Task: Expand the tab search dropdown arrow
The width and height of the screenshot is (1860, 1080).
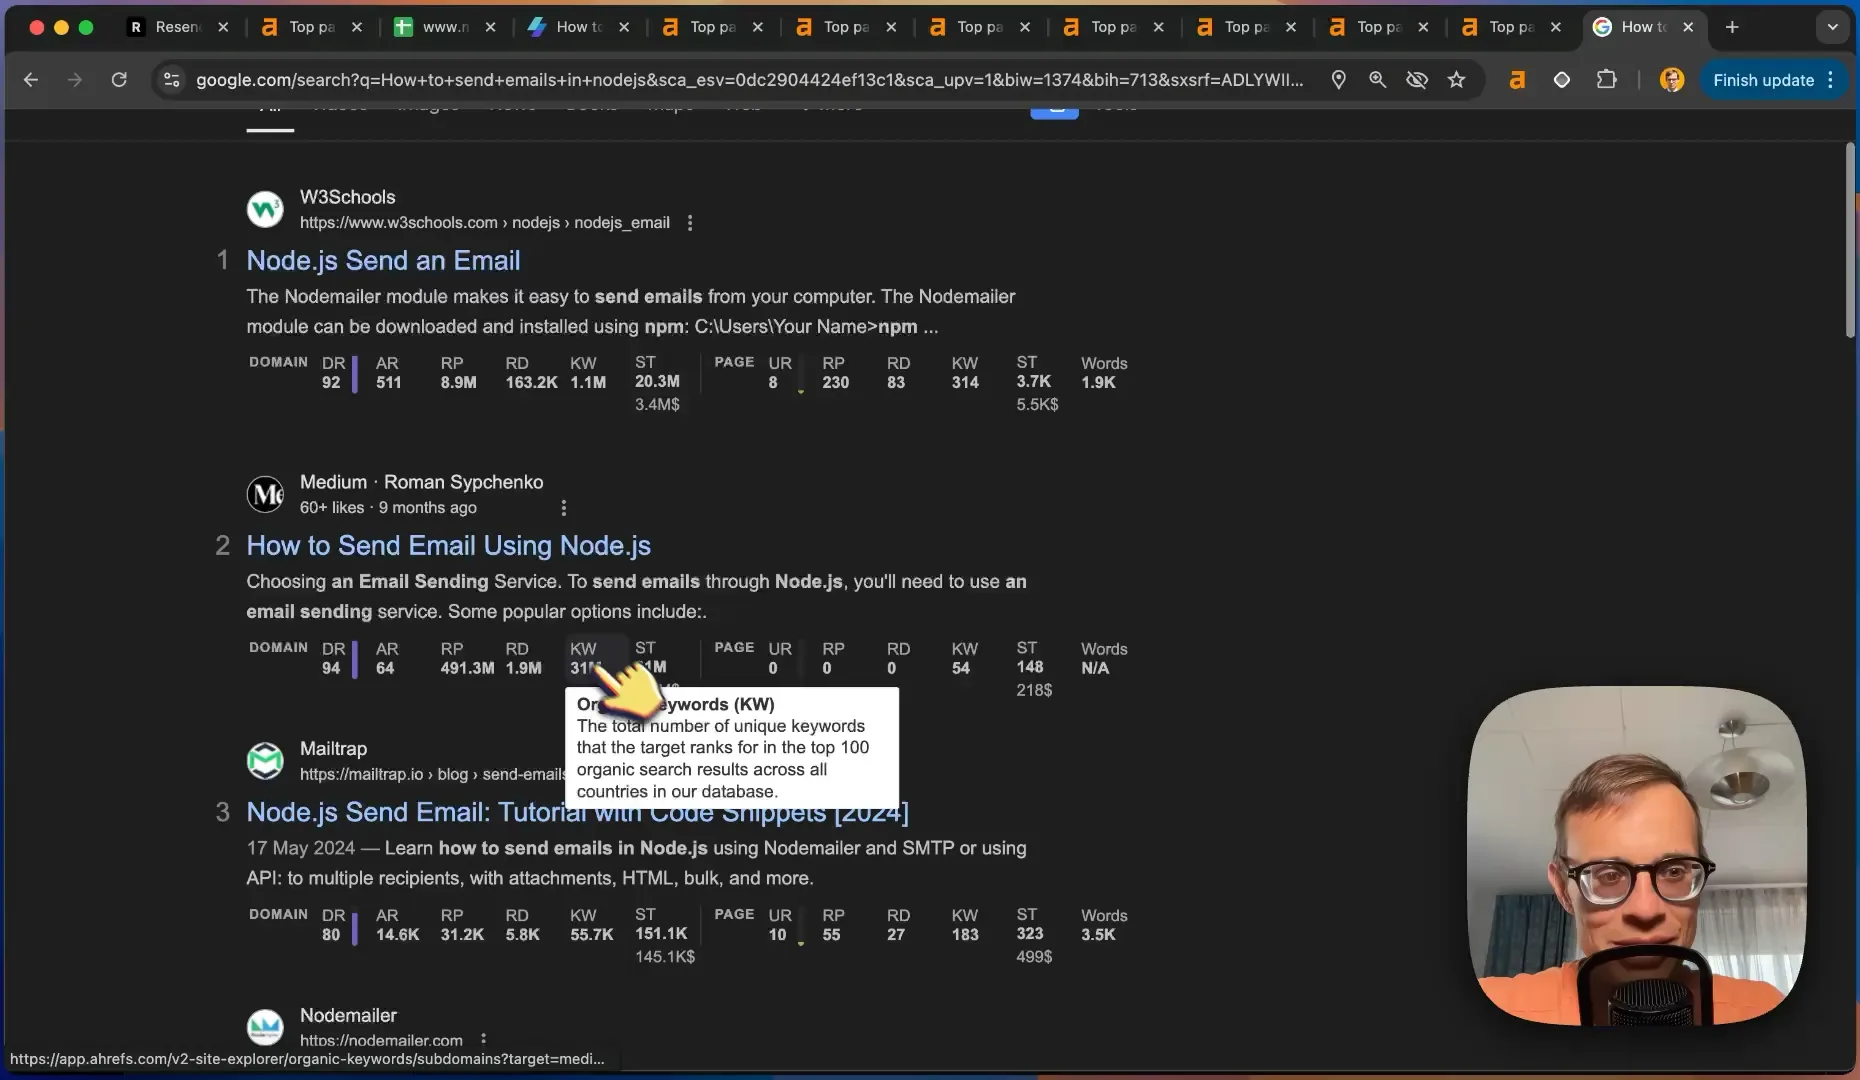Action: coord(1832,27)
